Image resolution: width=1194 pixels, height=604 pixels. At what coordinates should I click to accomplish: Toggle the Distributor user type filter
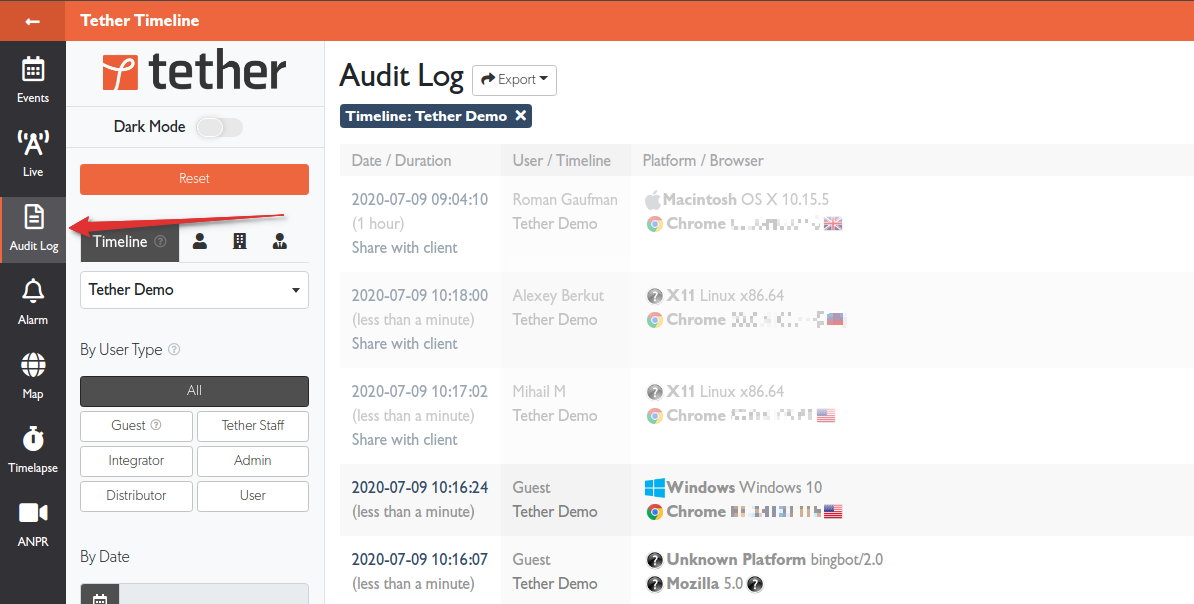[x=136, y=496]
